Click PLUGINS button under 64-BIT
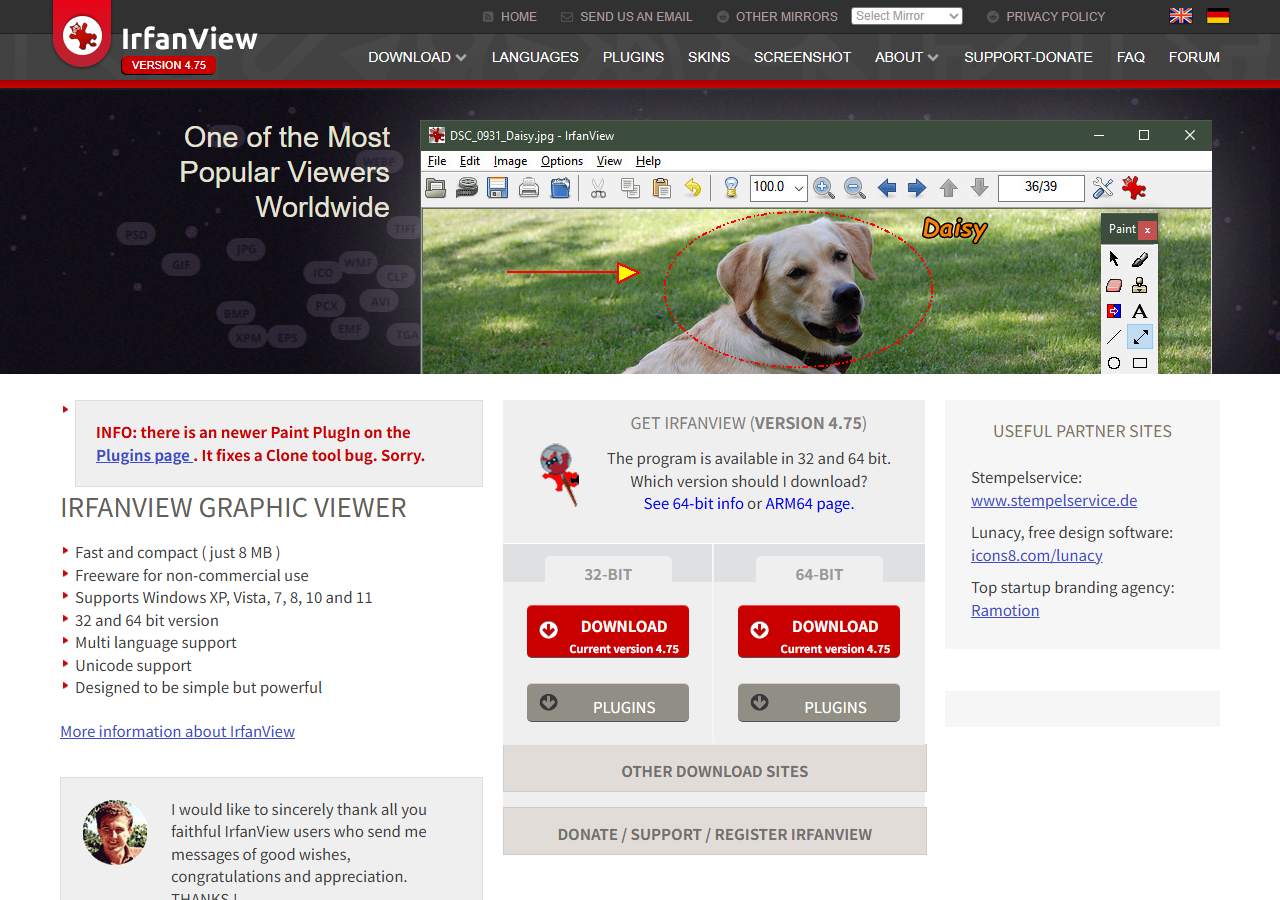Viewport: 1280px width, 900px height. [x=819, y=703]
